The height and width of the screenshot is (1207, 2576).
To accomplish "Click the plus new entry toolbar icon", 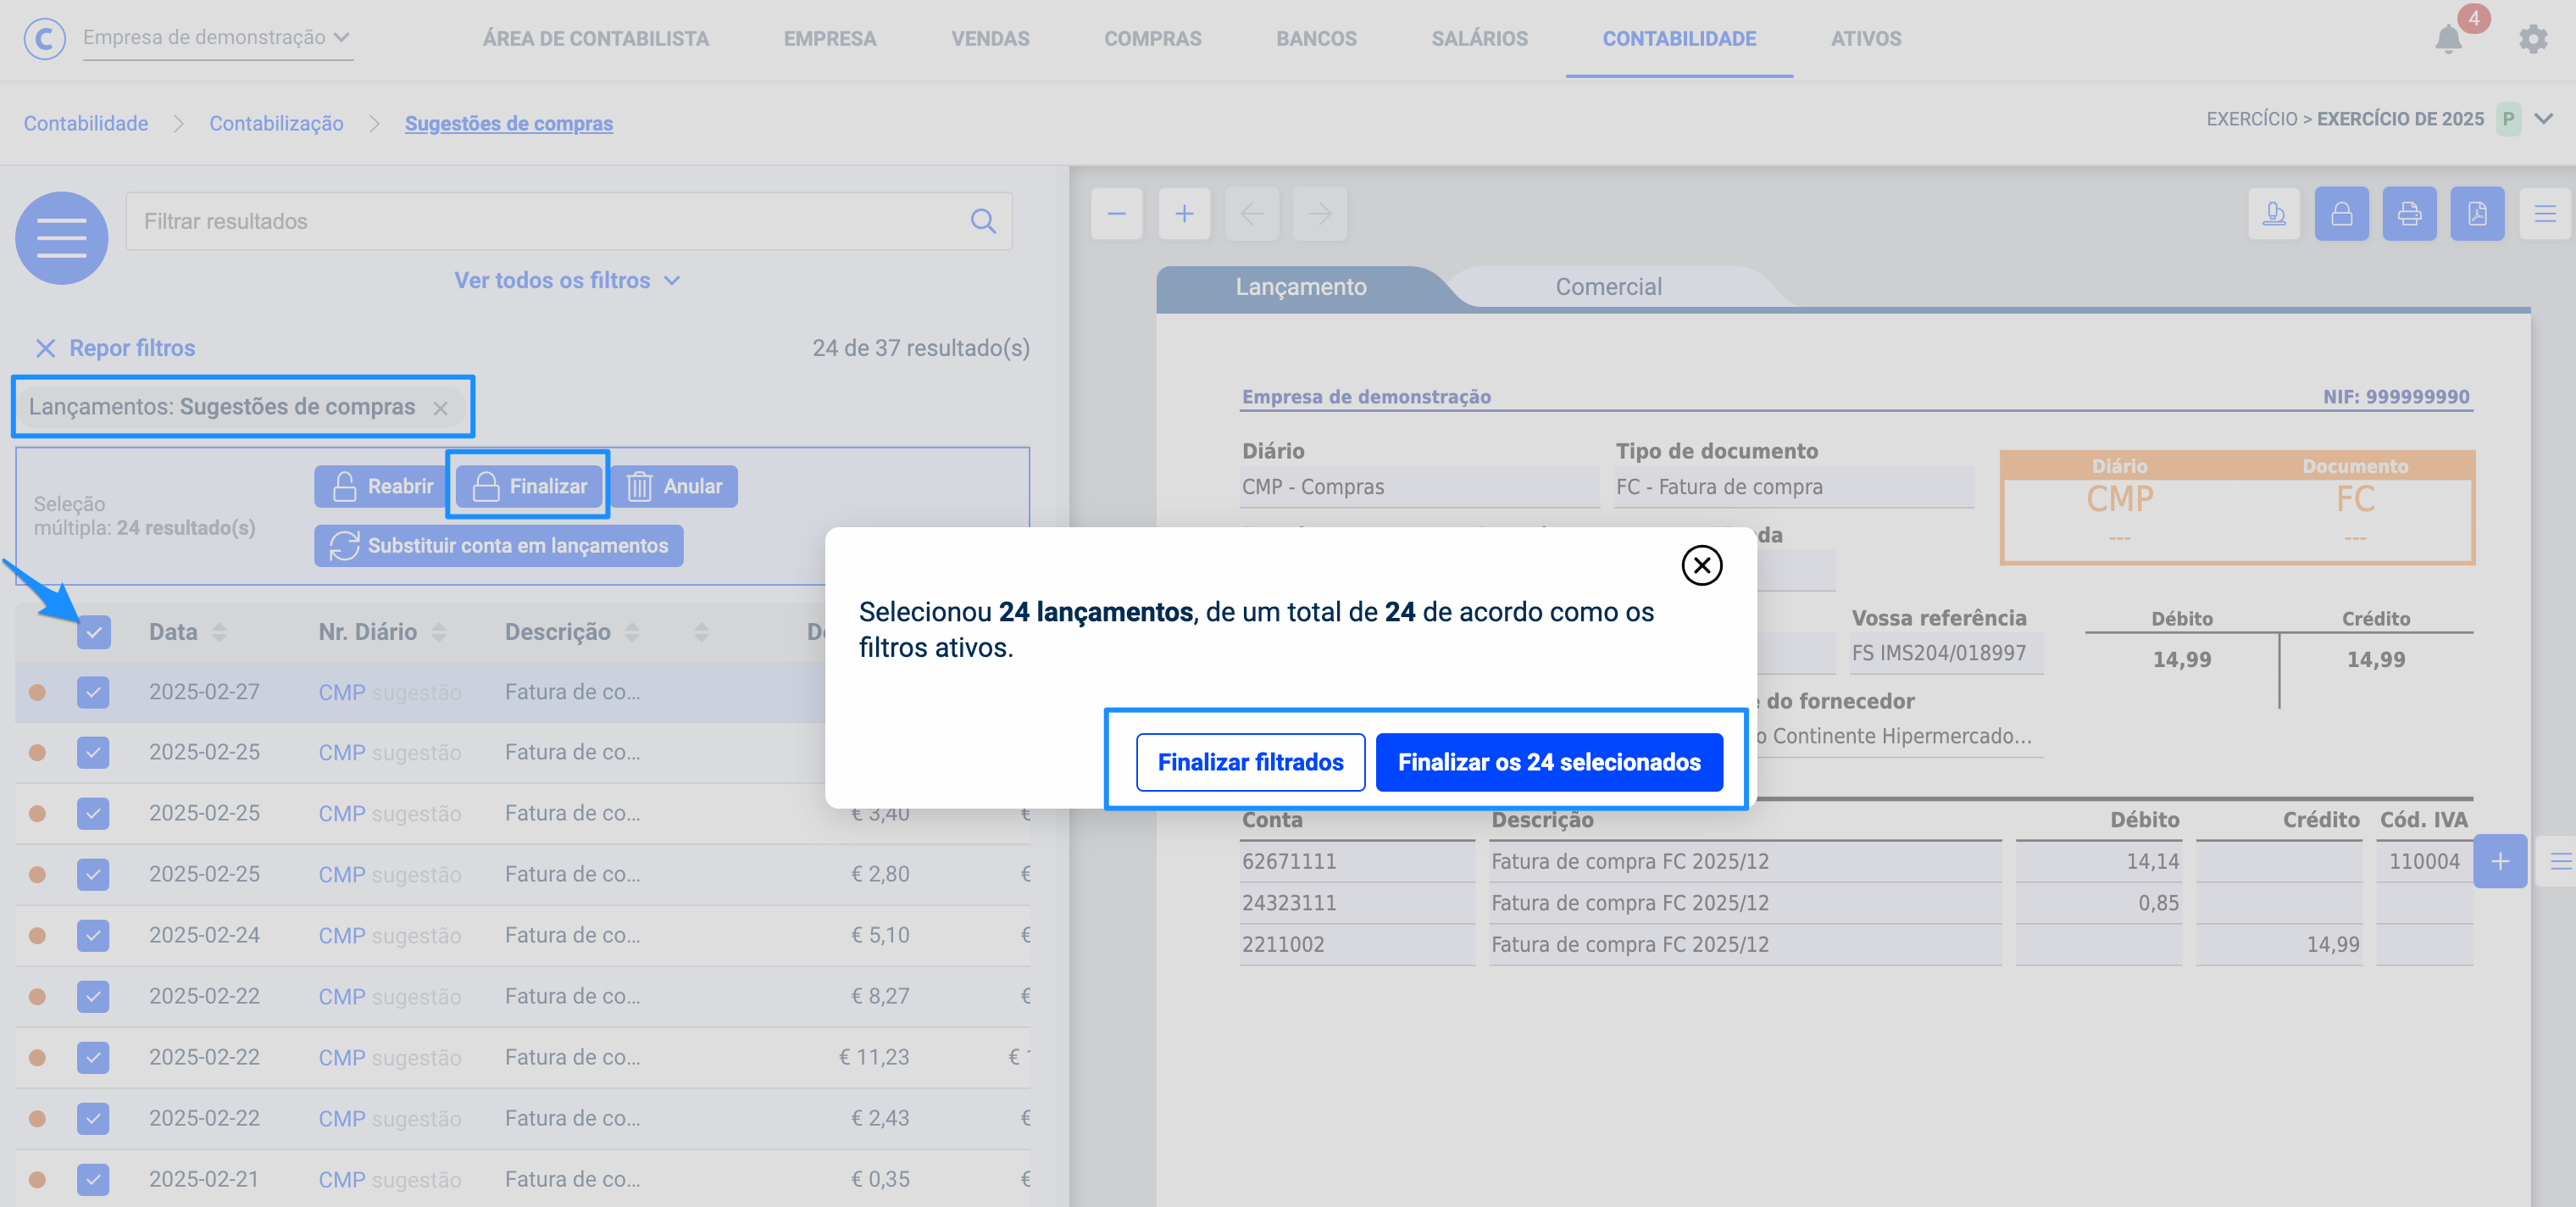I will (1184, 213).
